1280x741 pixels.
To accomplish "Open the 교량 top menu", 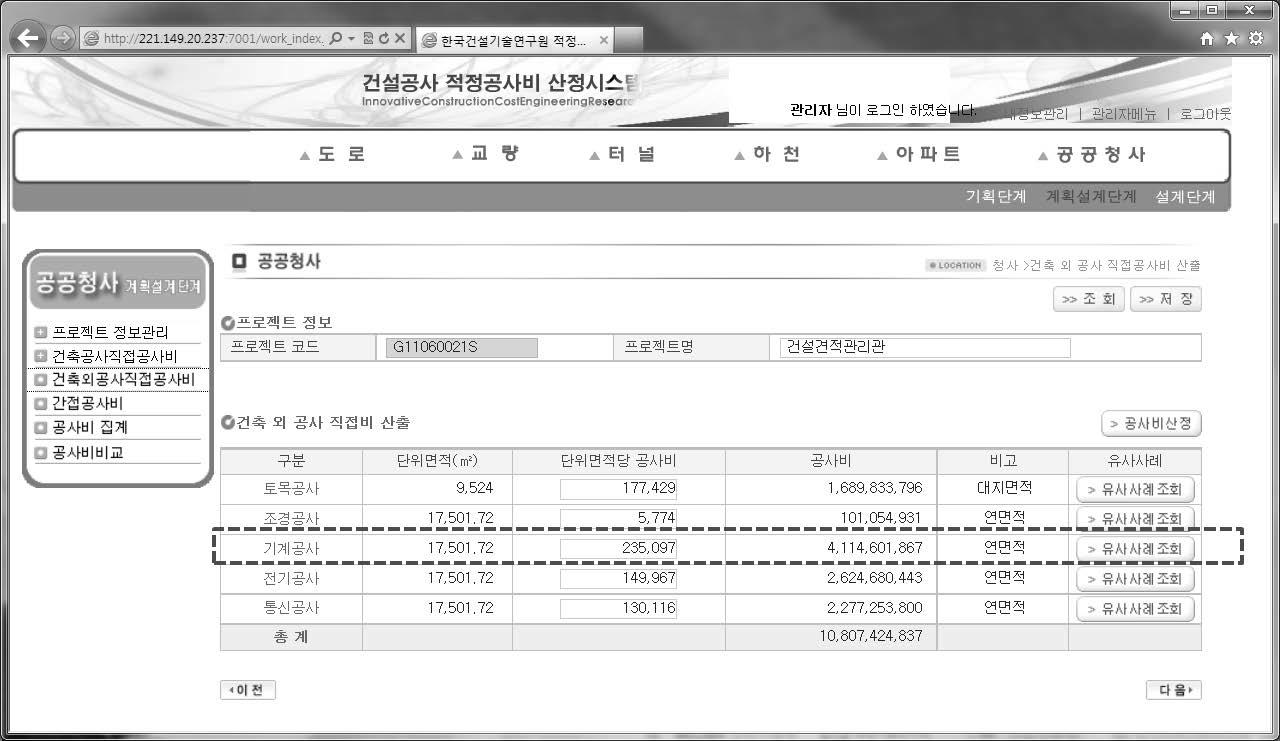I will [x=486, y=155].
